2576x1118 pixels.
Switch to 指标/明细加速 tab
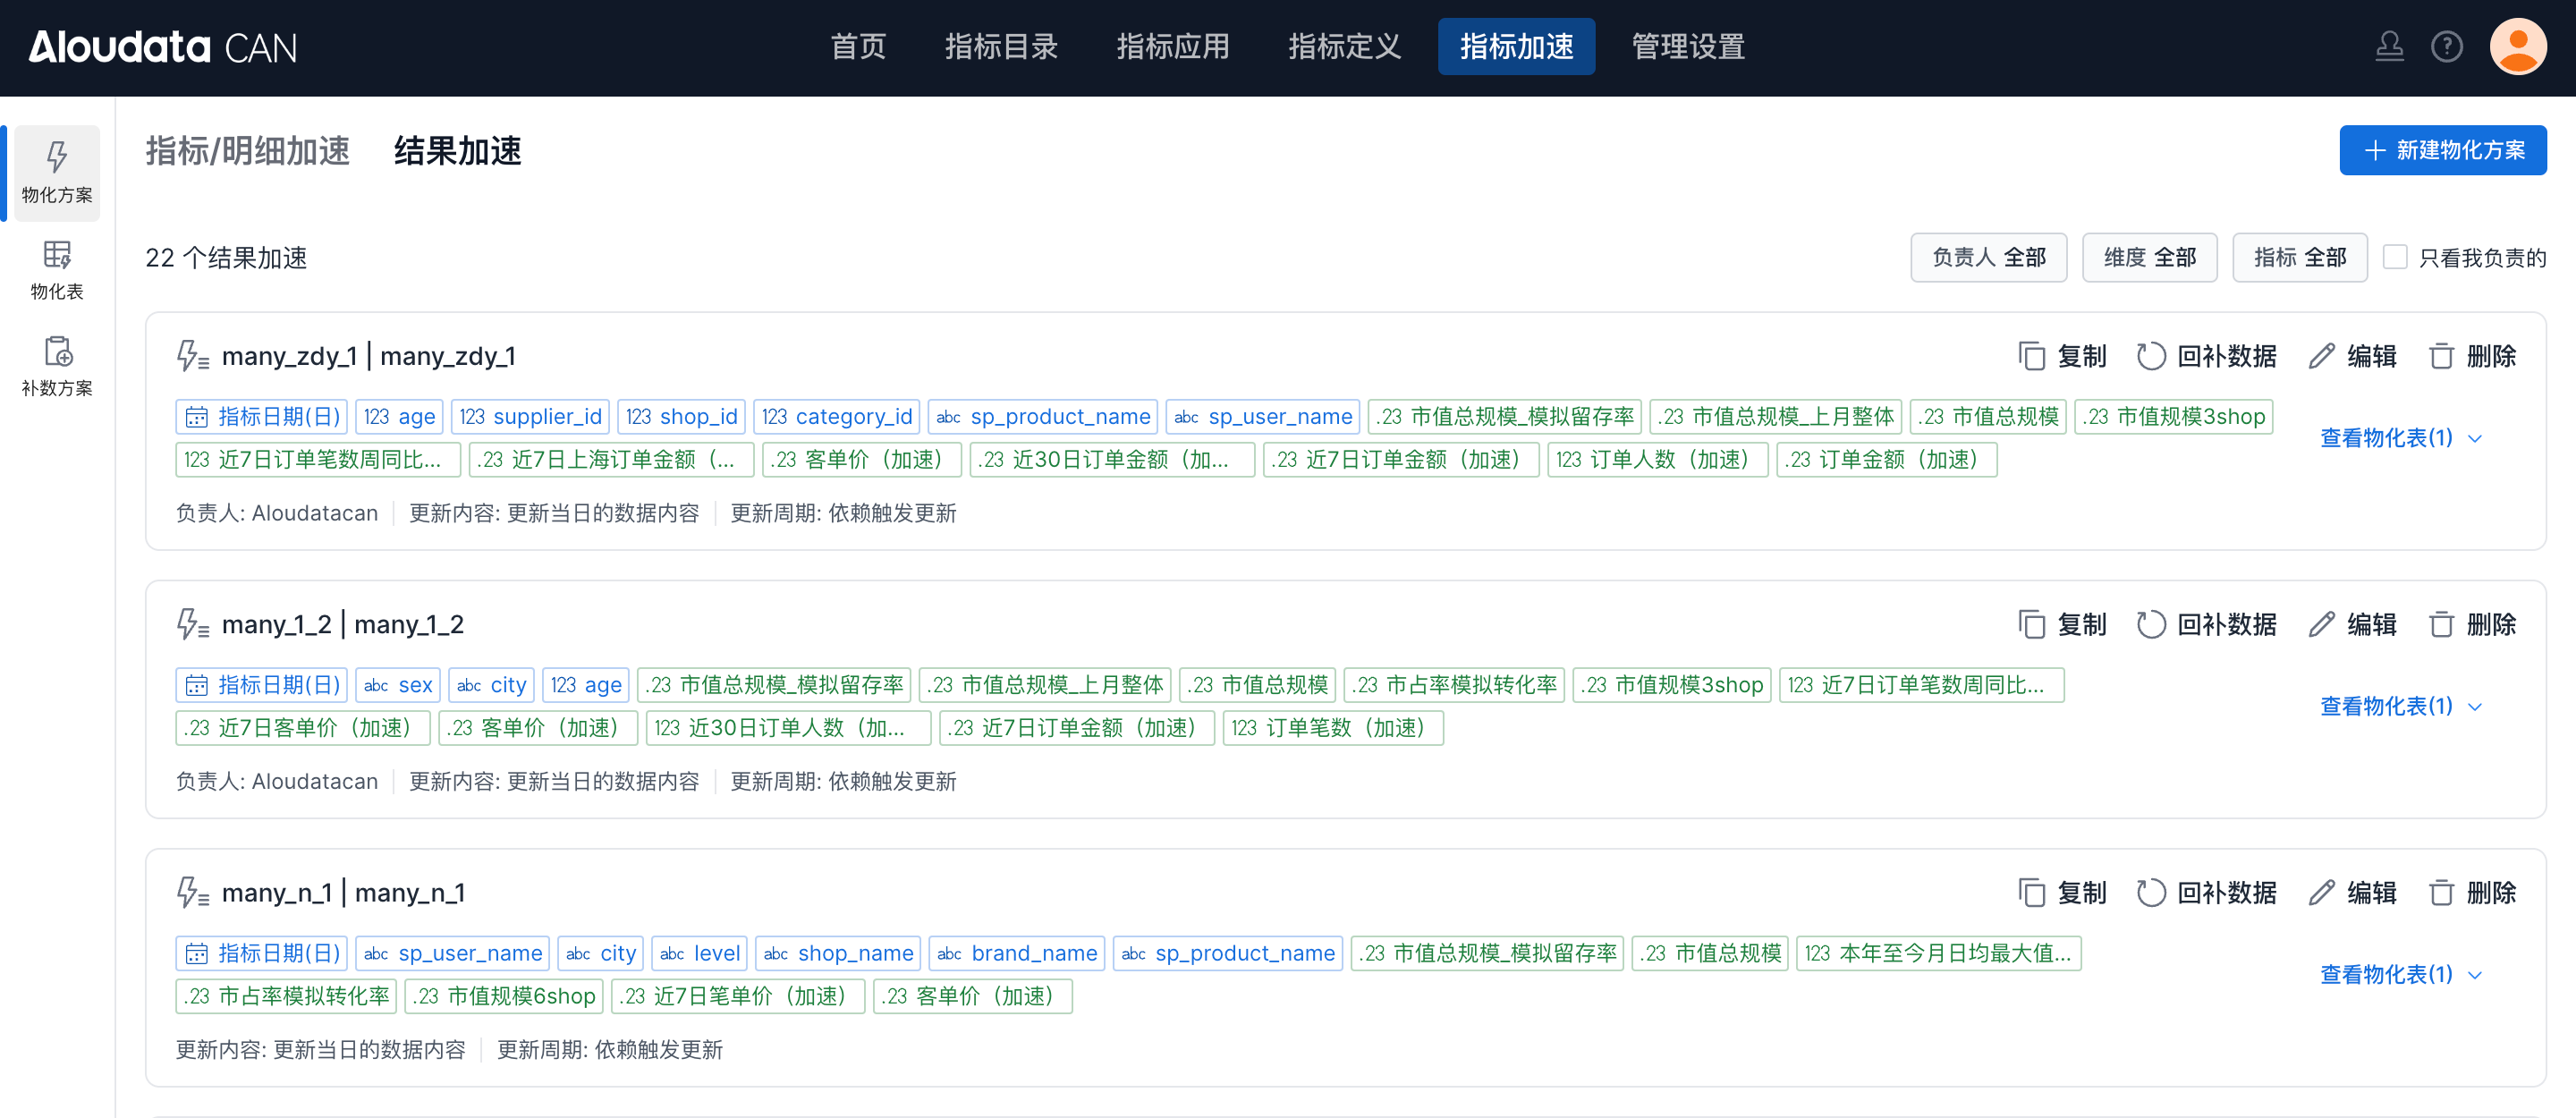pyautogui.click(x=247, y=151)
